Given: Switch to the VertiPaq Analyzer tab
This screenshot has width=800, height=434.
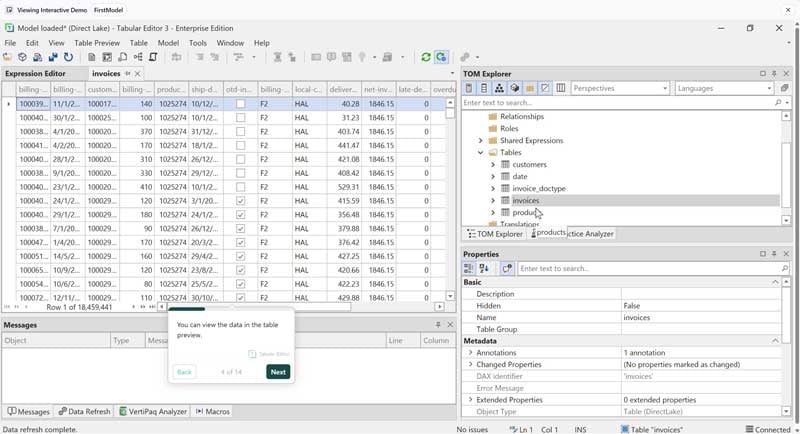Looking at the screenshot, I should coord(153,411).
